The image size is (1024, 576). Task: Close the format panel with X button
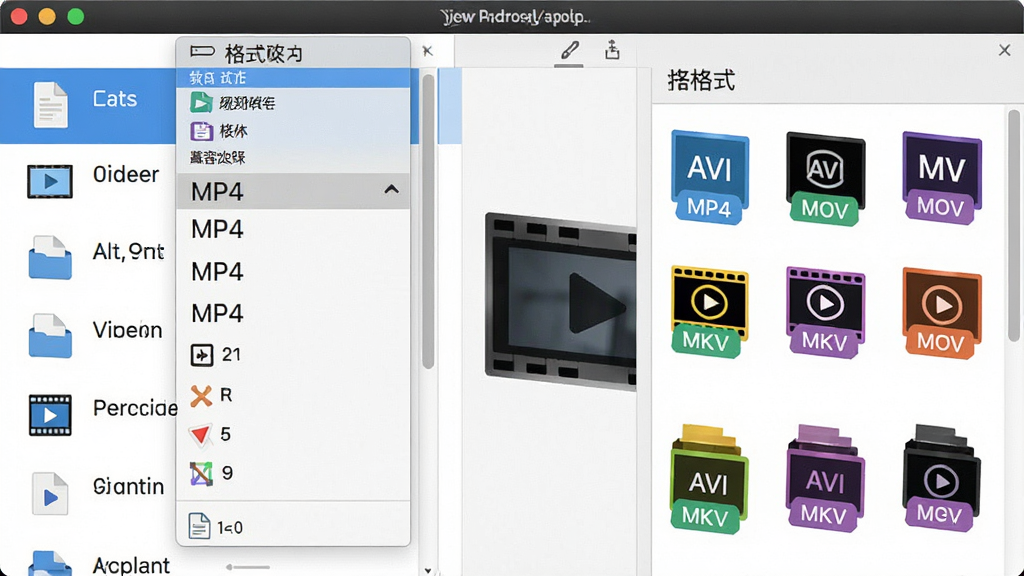(x=1004, y=50)
